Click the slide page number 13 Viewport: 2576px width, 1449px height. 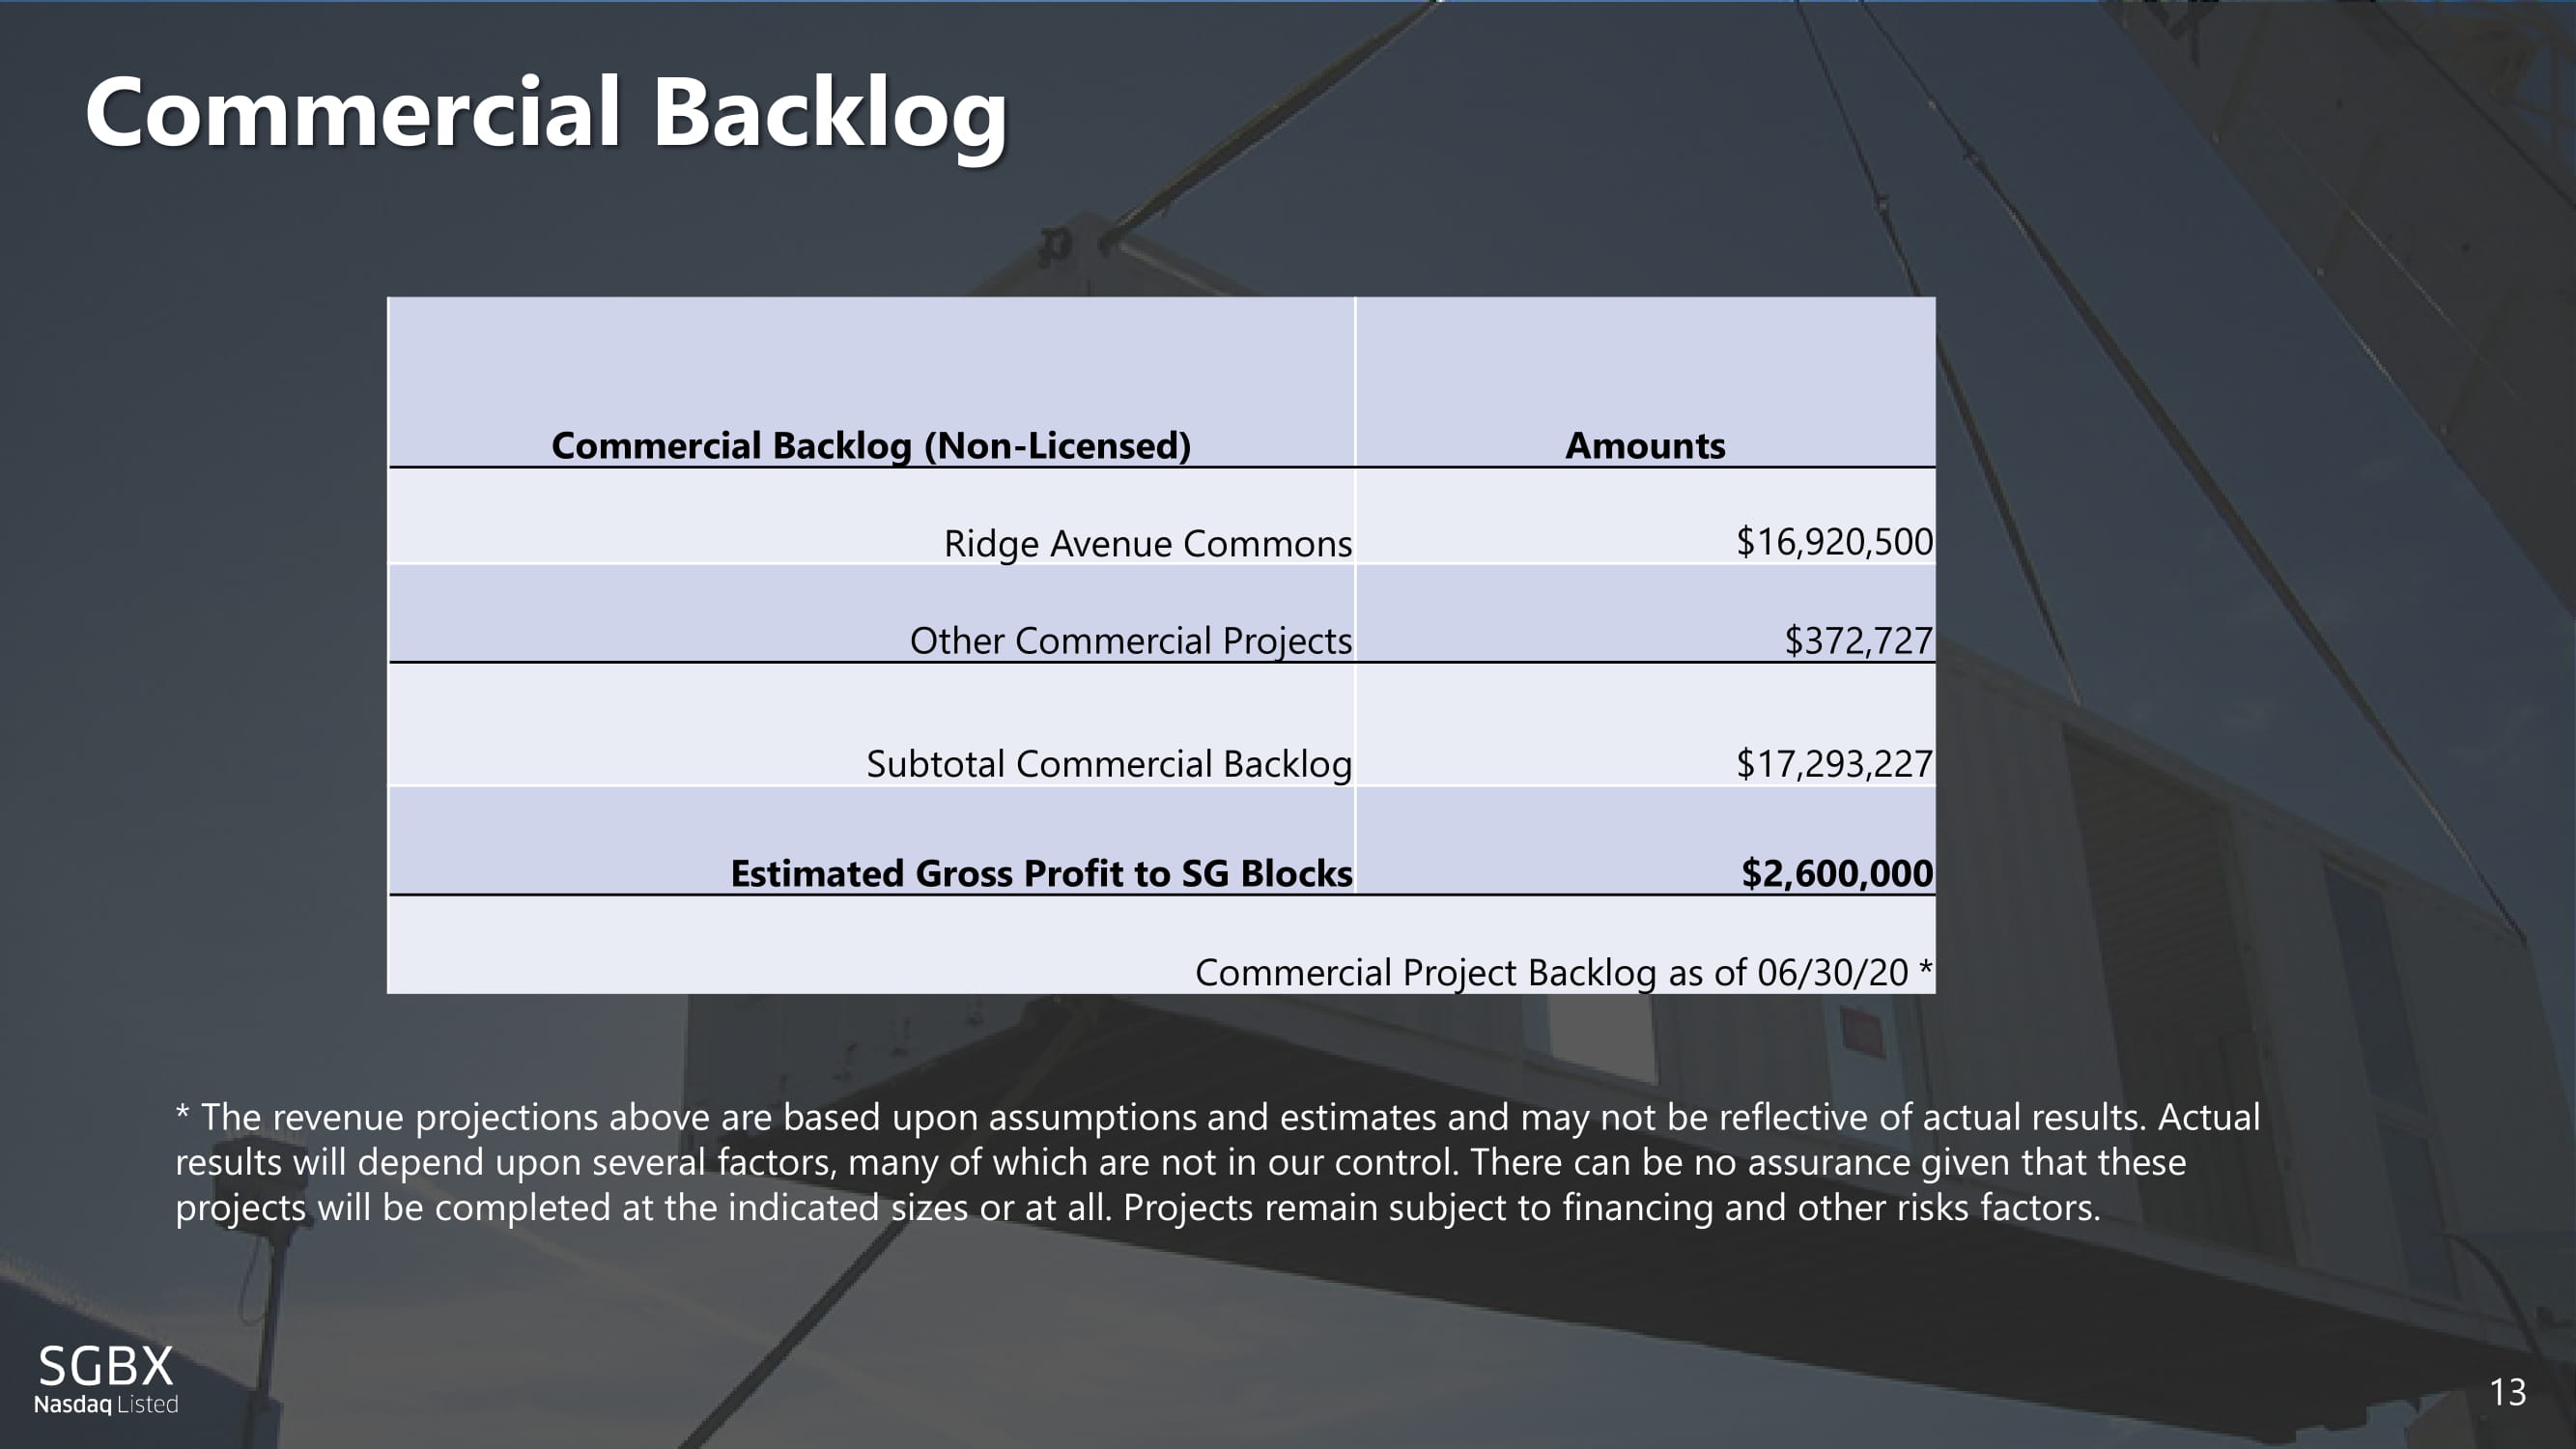(2507, 1392)
